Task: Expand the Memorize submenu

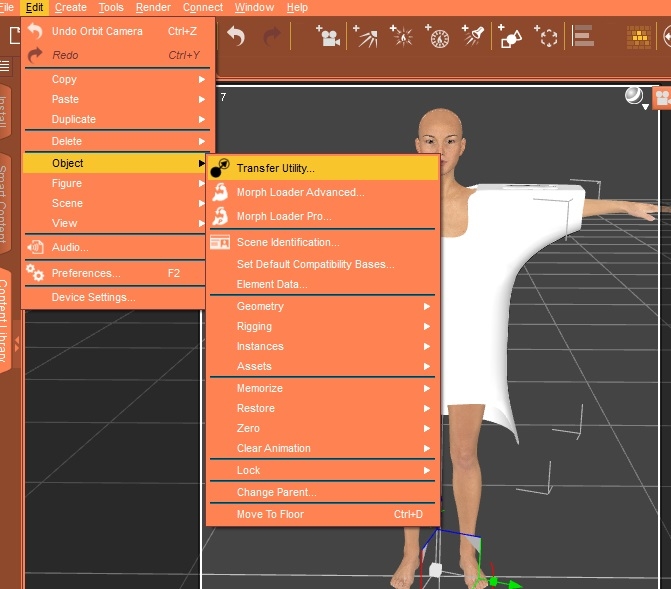Action: 321,388
